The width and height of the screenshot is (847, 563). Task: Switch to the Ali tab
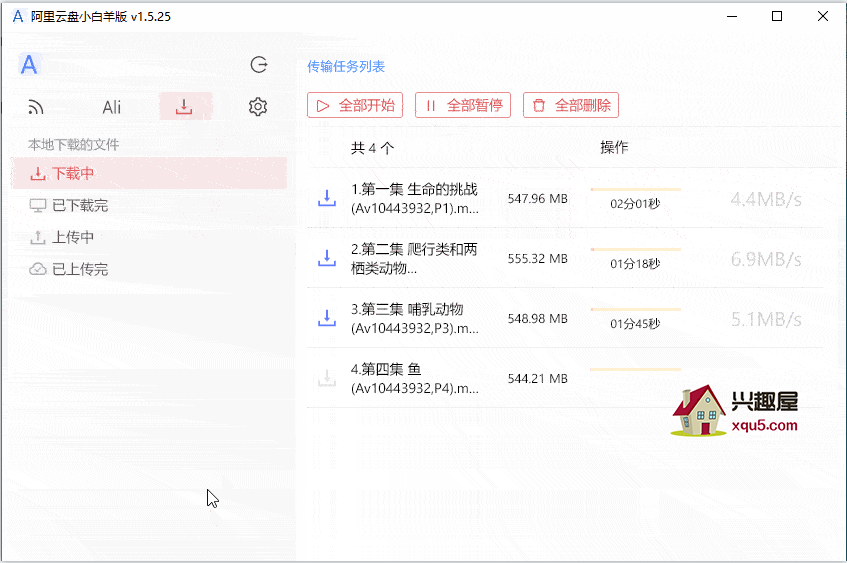(x=112, y=108)
